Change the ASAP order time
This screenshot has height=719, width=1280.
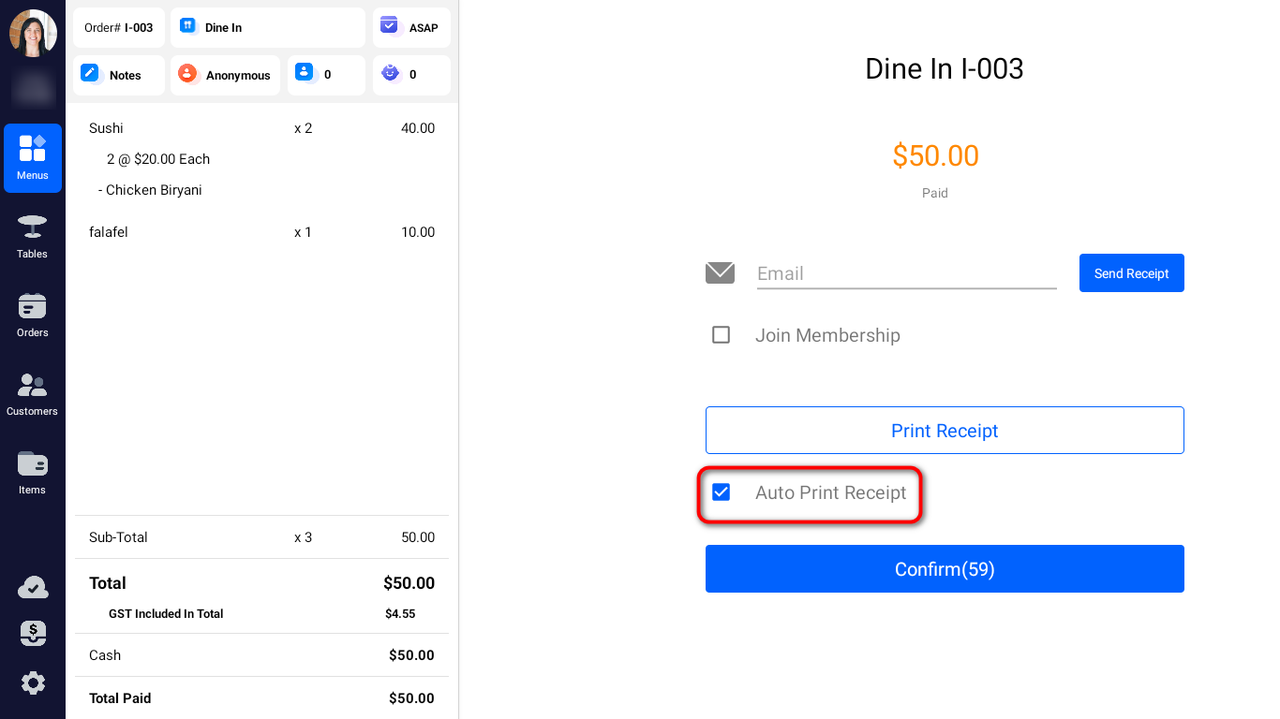coord(411,28)
